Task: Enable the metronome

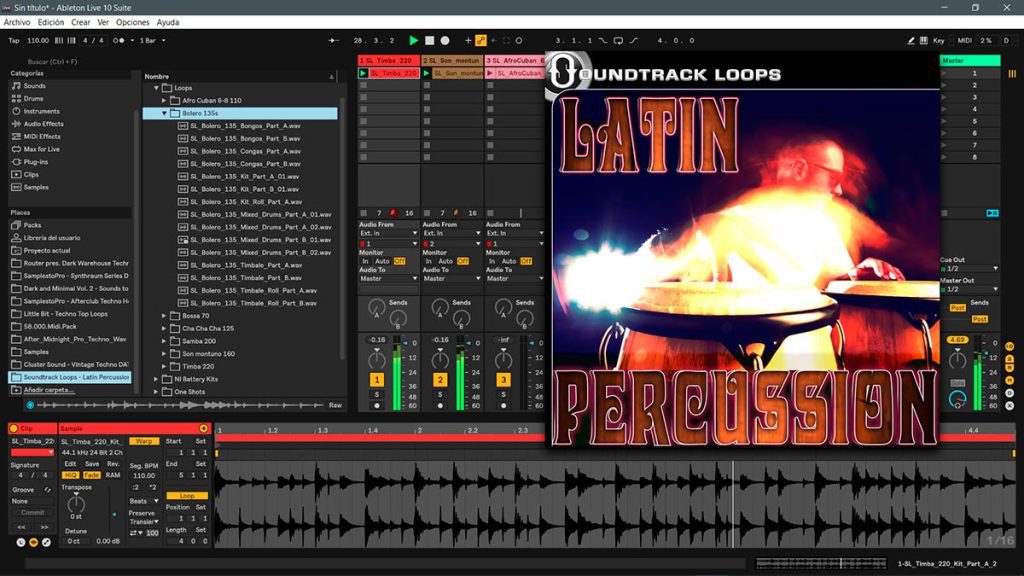Action: [118, 41]
